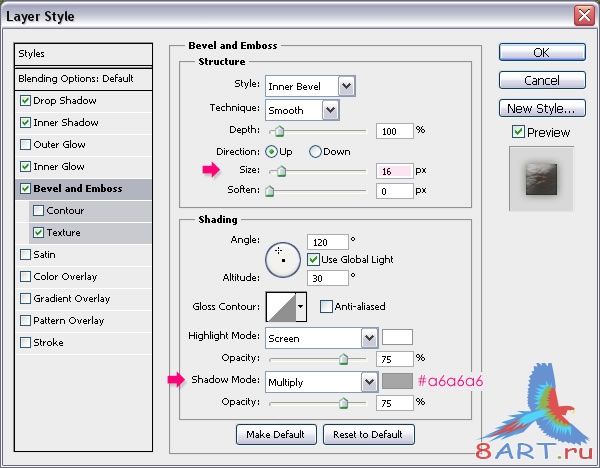This screenshot has width=600, height=468.
Task: Uncheck the Texture checkbox
Action: pyautogui.click(x=38, y=232)
